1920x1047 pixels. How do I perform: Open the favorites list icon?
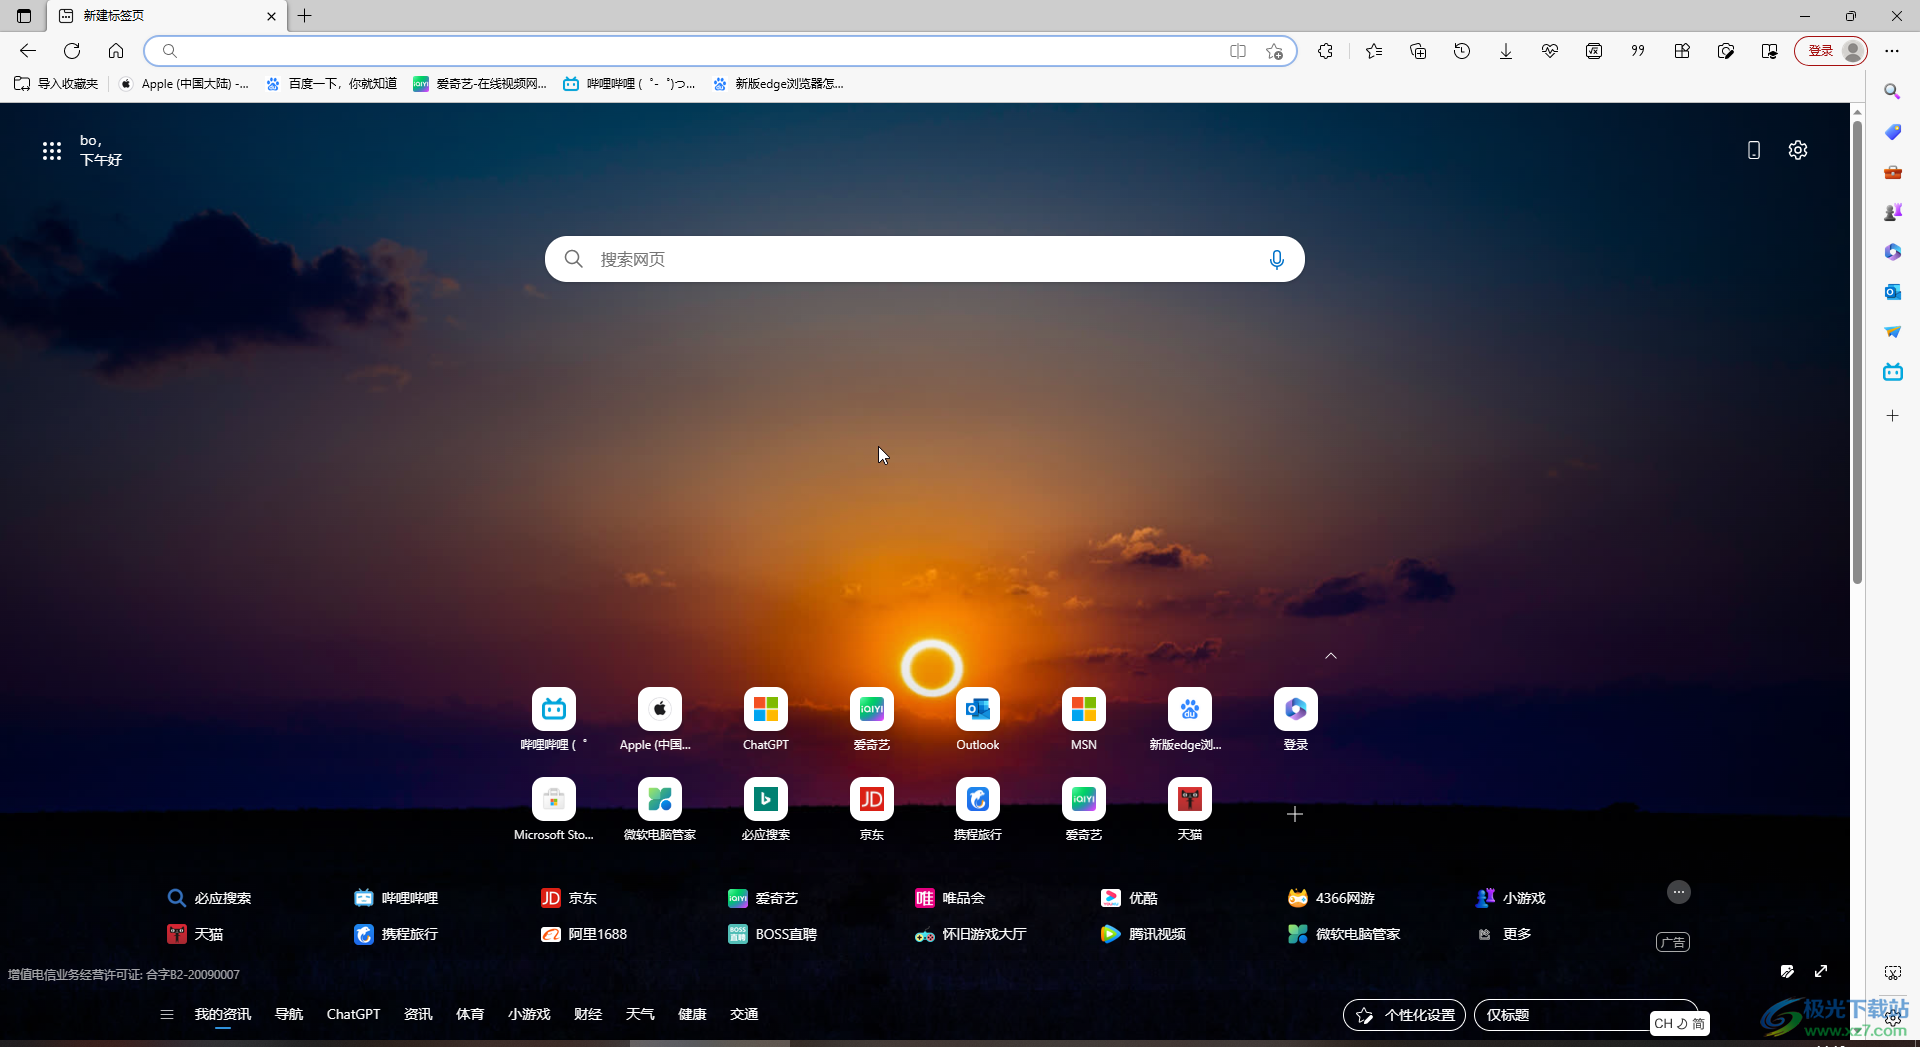click(1374, 51)
